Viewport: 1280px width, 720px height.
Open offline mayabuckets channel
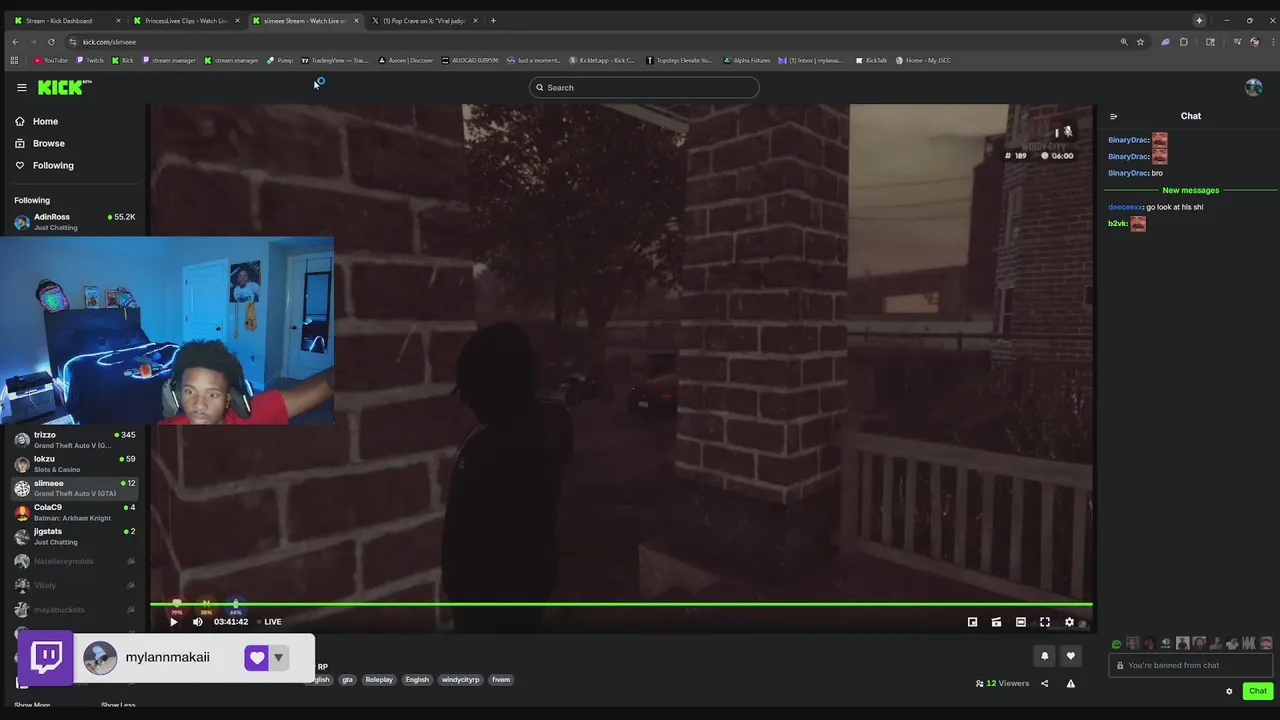point(74,609)
